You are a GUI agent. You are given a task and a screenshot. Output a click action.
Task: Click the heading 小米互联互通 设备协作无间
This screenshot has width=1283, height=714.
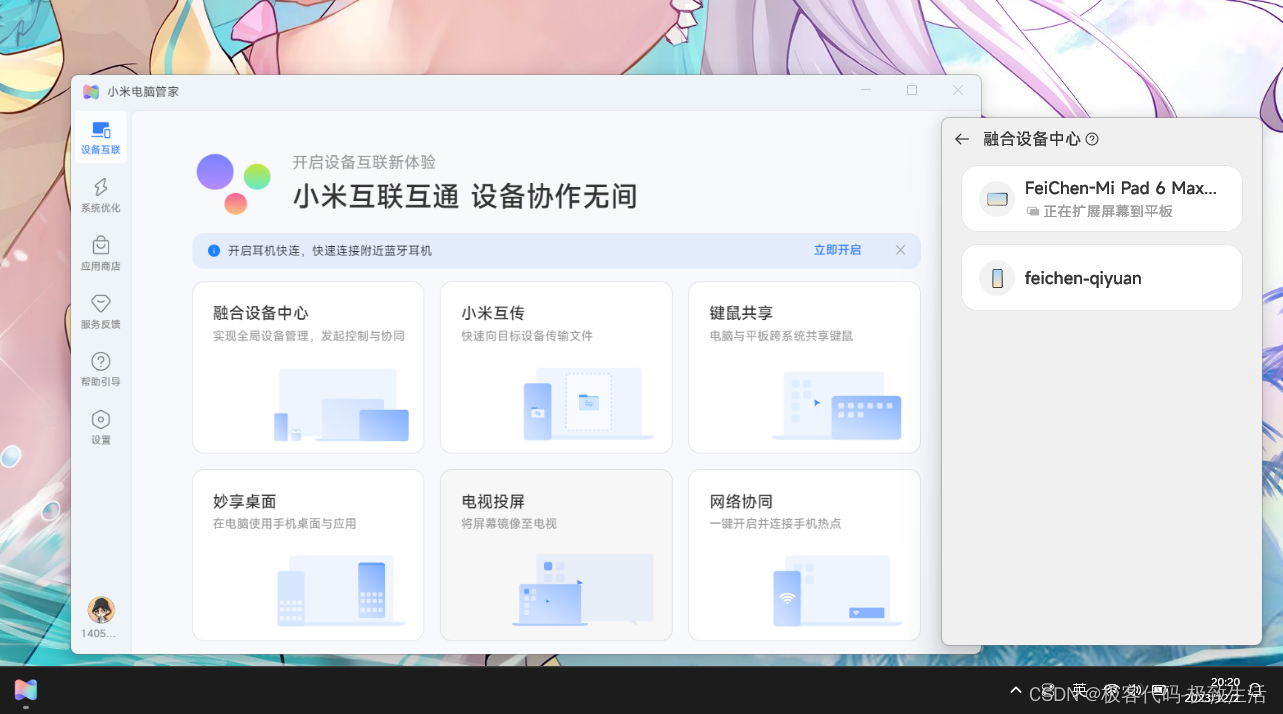465,196
